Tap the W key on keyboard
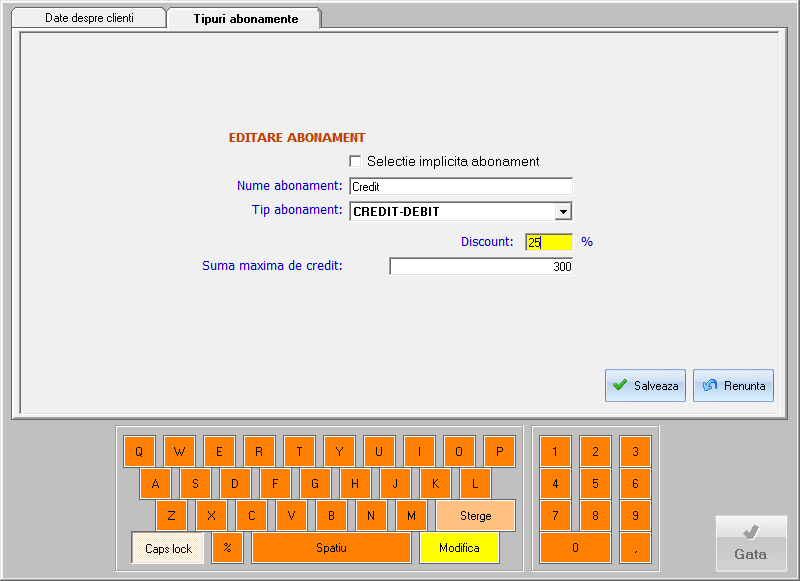Viewport: 800px width, 581px height. pyautogui.click(x=179, y=451)
